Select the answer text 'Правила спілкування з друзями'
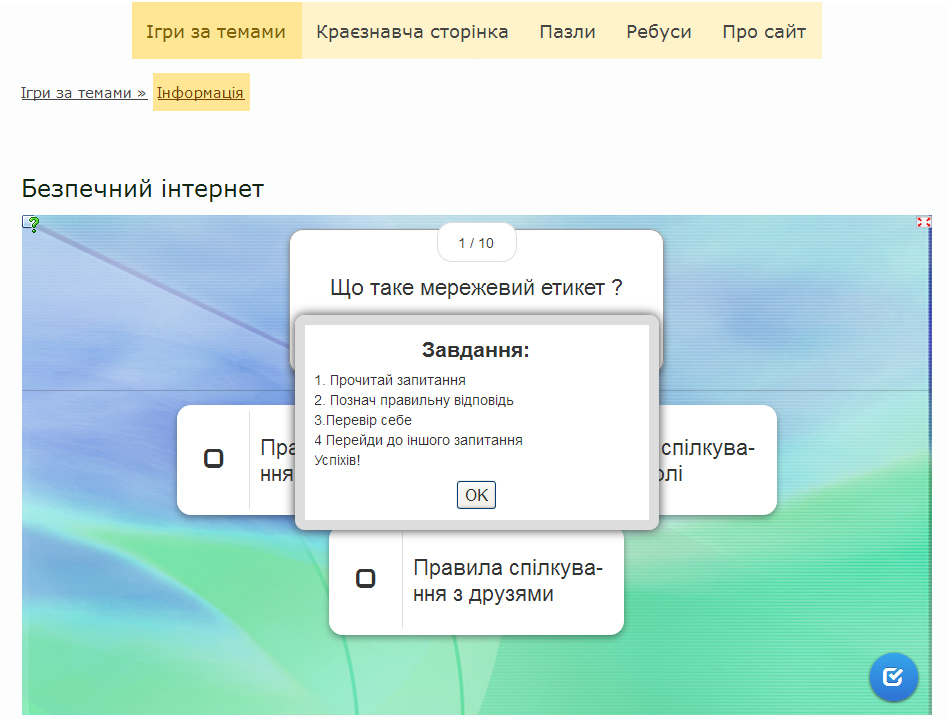This screenshot has width=950, height=719. tap(508, 582)
